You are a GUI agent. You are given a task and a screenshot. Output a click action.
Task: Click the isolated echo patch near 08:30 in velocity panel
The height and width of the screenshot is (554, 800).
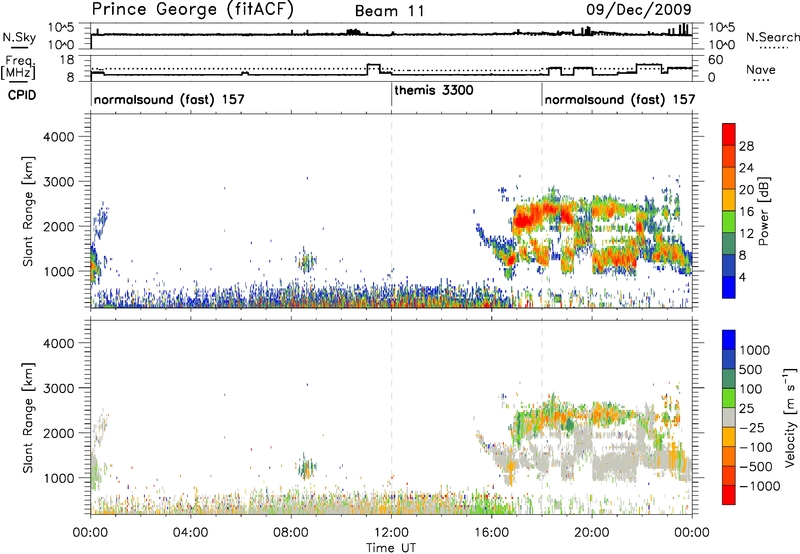coord(306,468)
